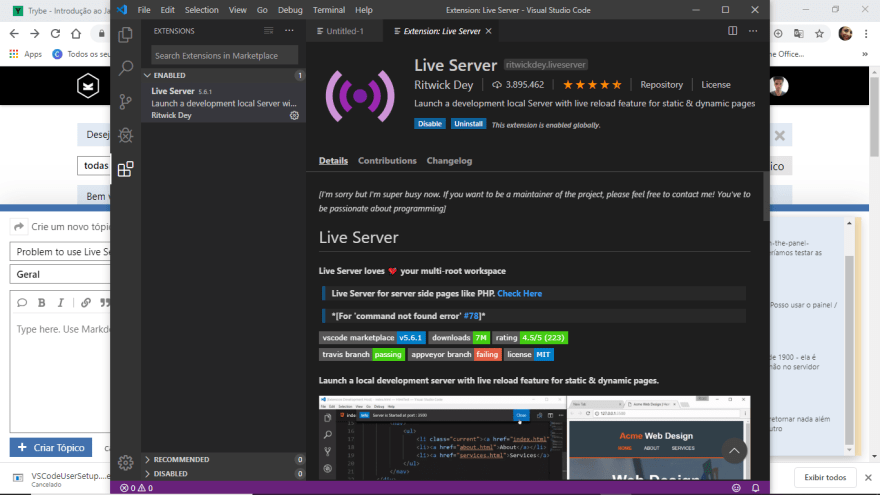Open the View menu
Screen dimensions: 880x495
pos(237,10)
